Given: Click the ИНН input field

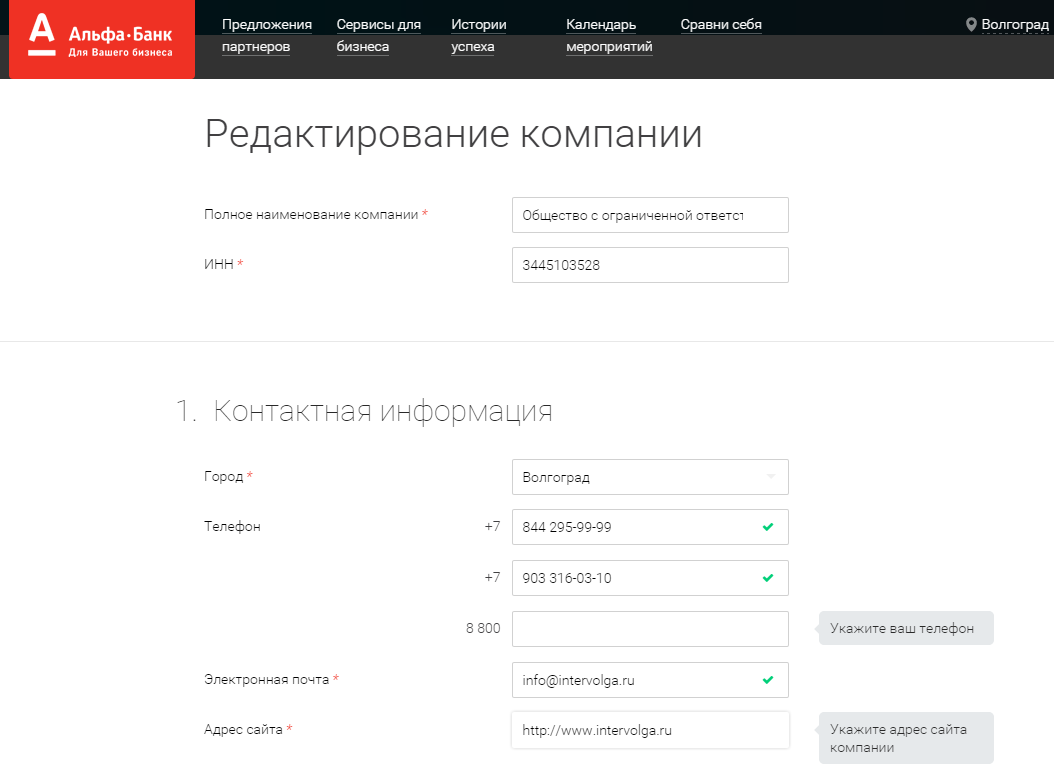Looking at the screenshot, I should 650,265.
